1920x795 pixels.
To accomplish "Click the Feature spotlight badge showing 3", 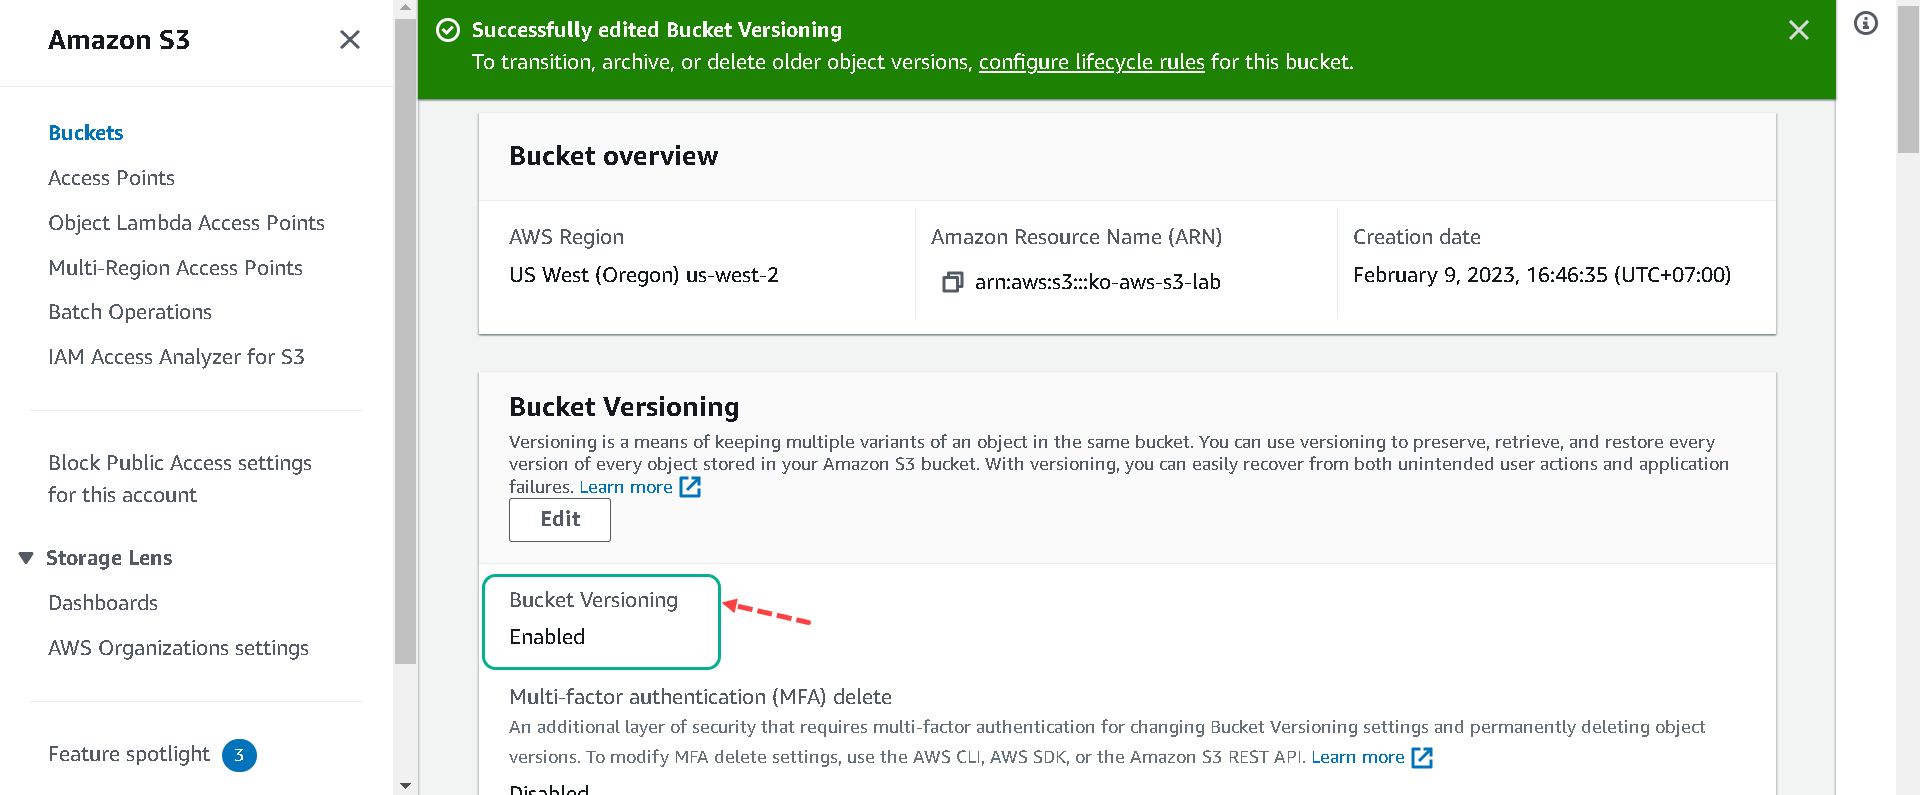I will [x=239, y=755].
